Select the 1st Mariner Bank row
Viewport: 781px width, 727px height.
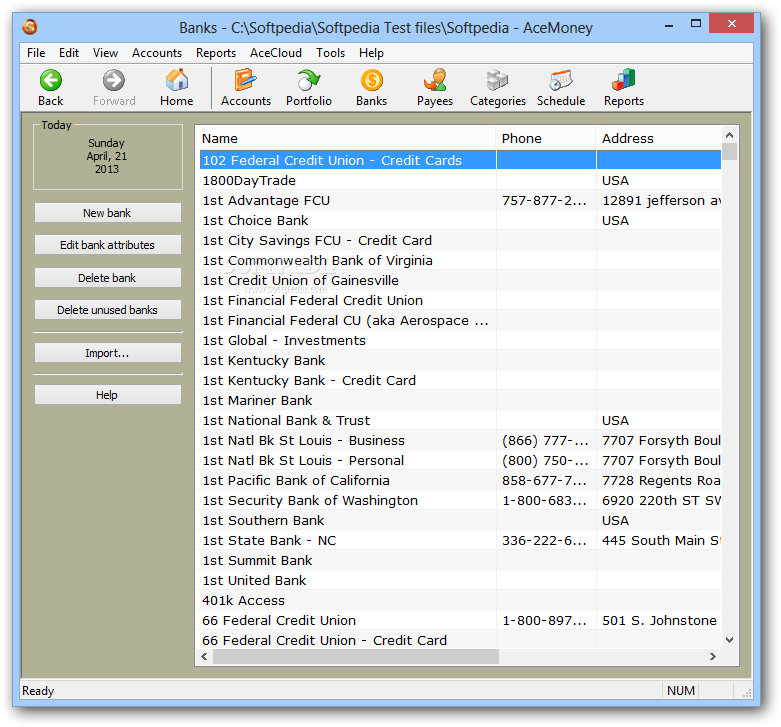coord(459,400)
